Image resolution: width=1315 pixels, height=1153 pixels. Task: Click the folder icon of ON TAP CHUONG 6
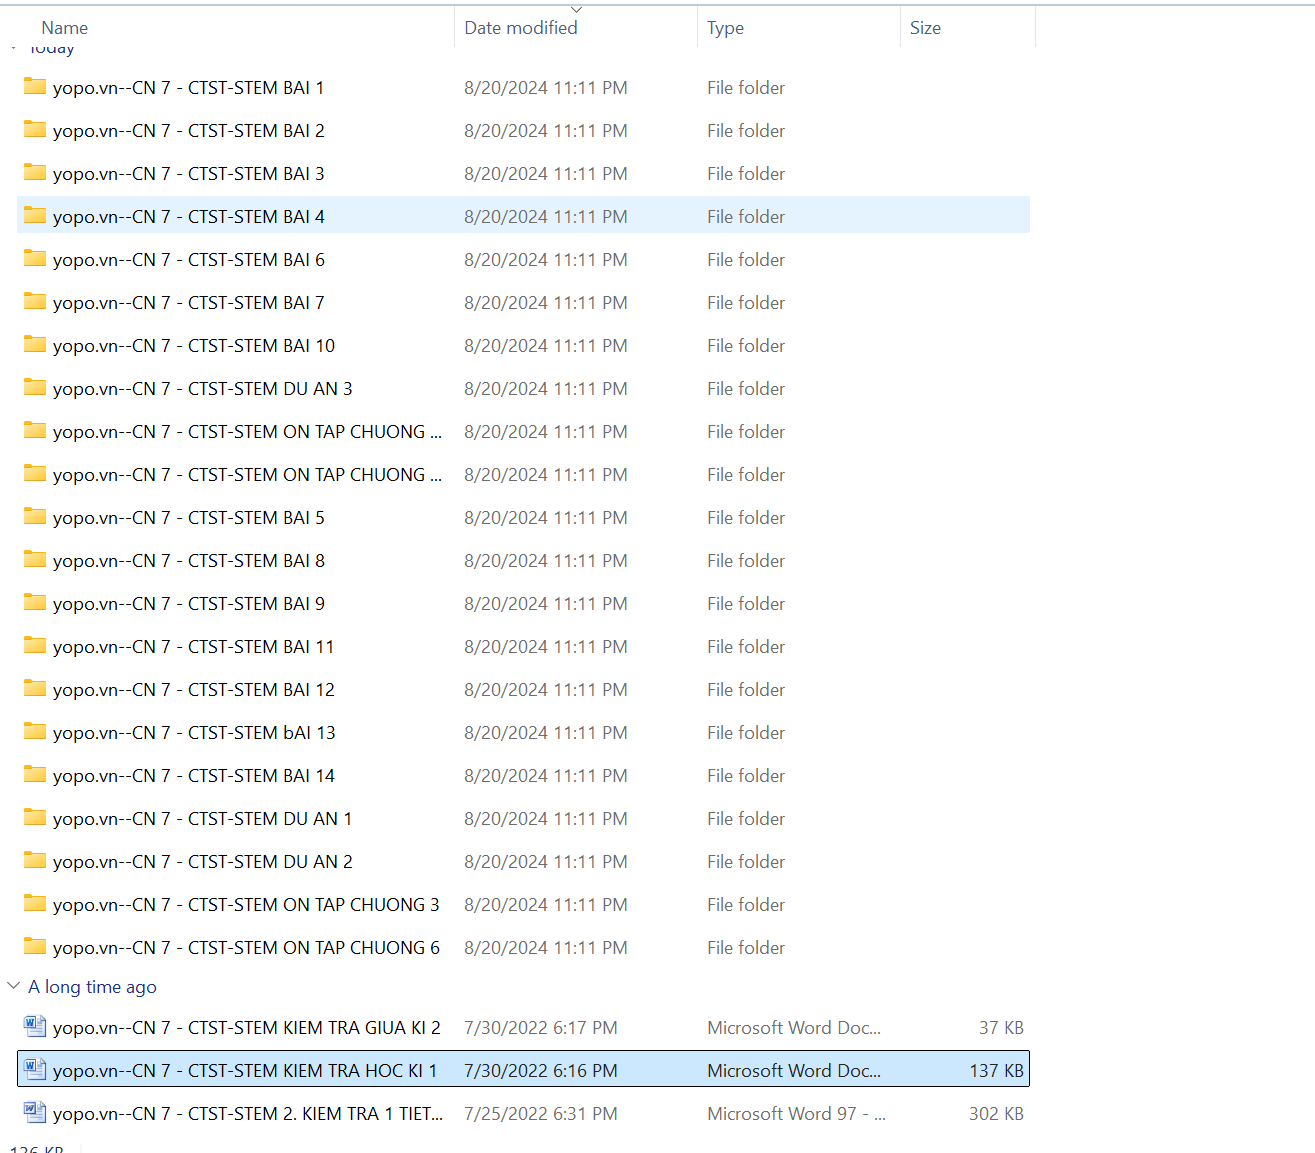click(x=35, y=947)
